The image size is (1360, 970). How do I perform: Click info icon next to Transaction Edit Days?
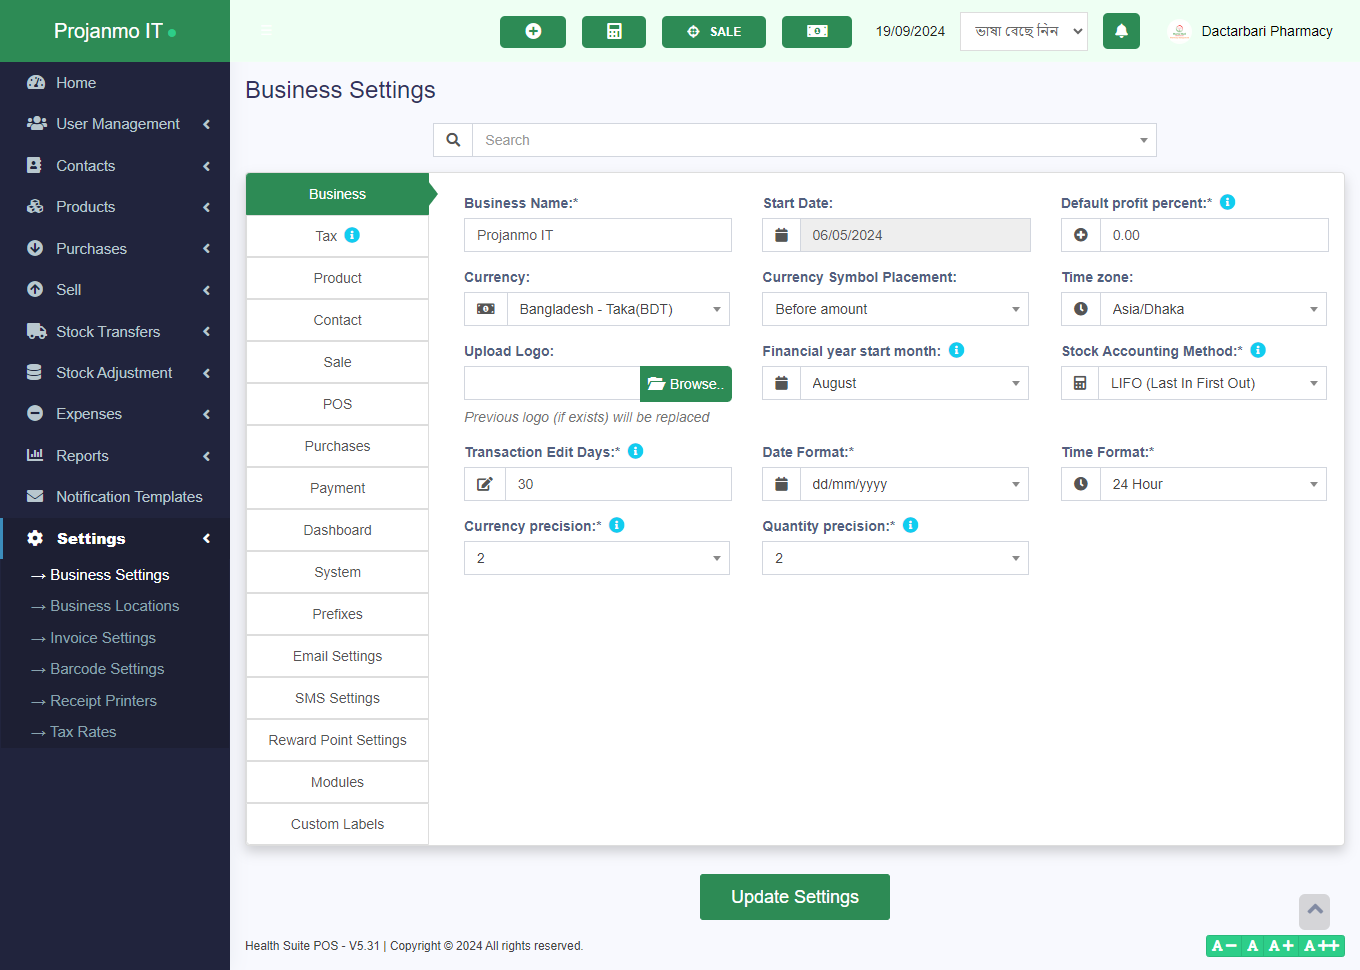[x=635, y=451]
